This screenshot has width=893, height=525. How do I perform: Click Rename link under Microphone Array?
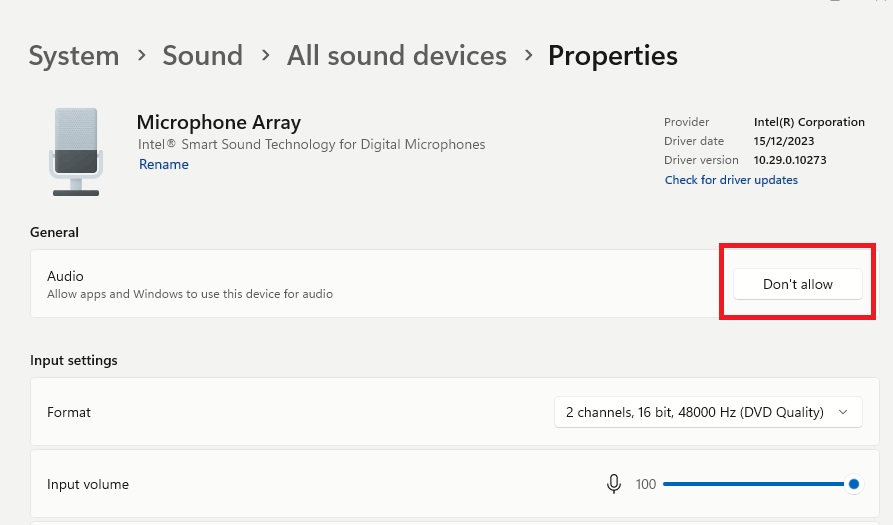click(x=164, y=165)
